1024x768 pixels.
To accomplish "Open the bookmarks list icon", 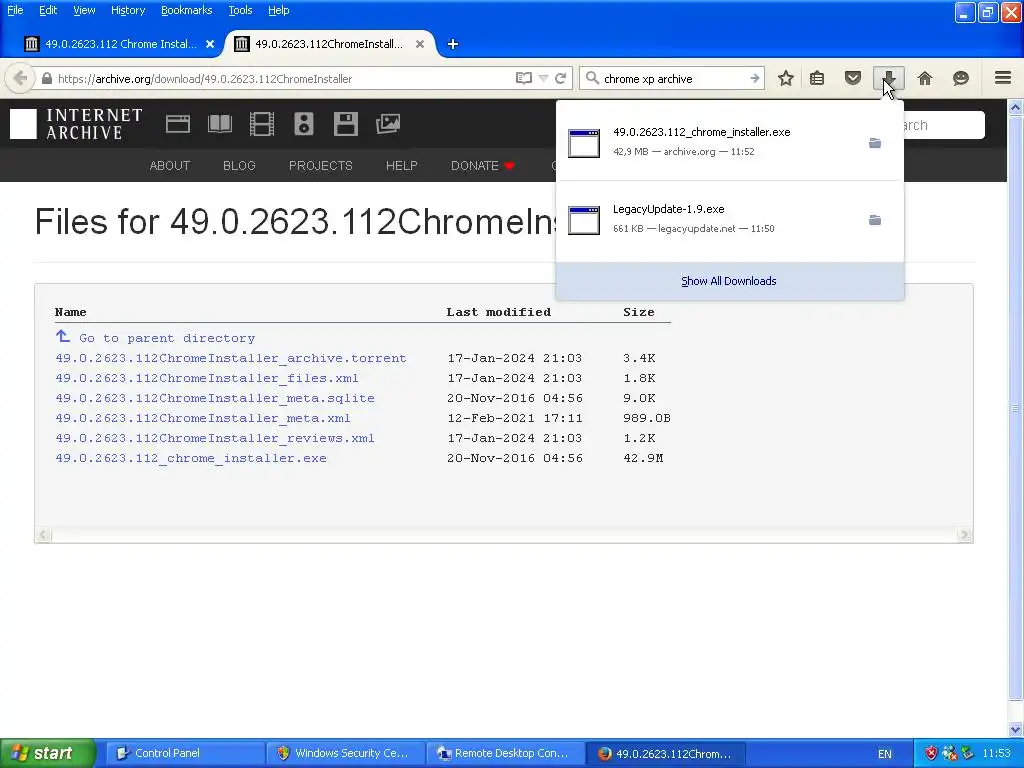I will (x=817, y=78).
